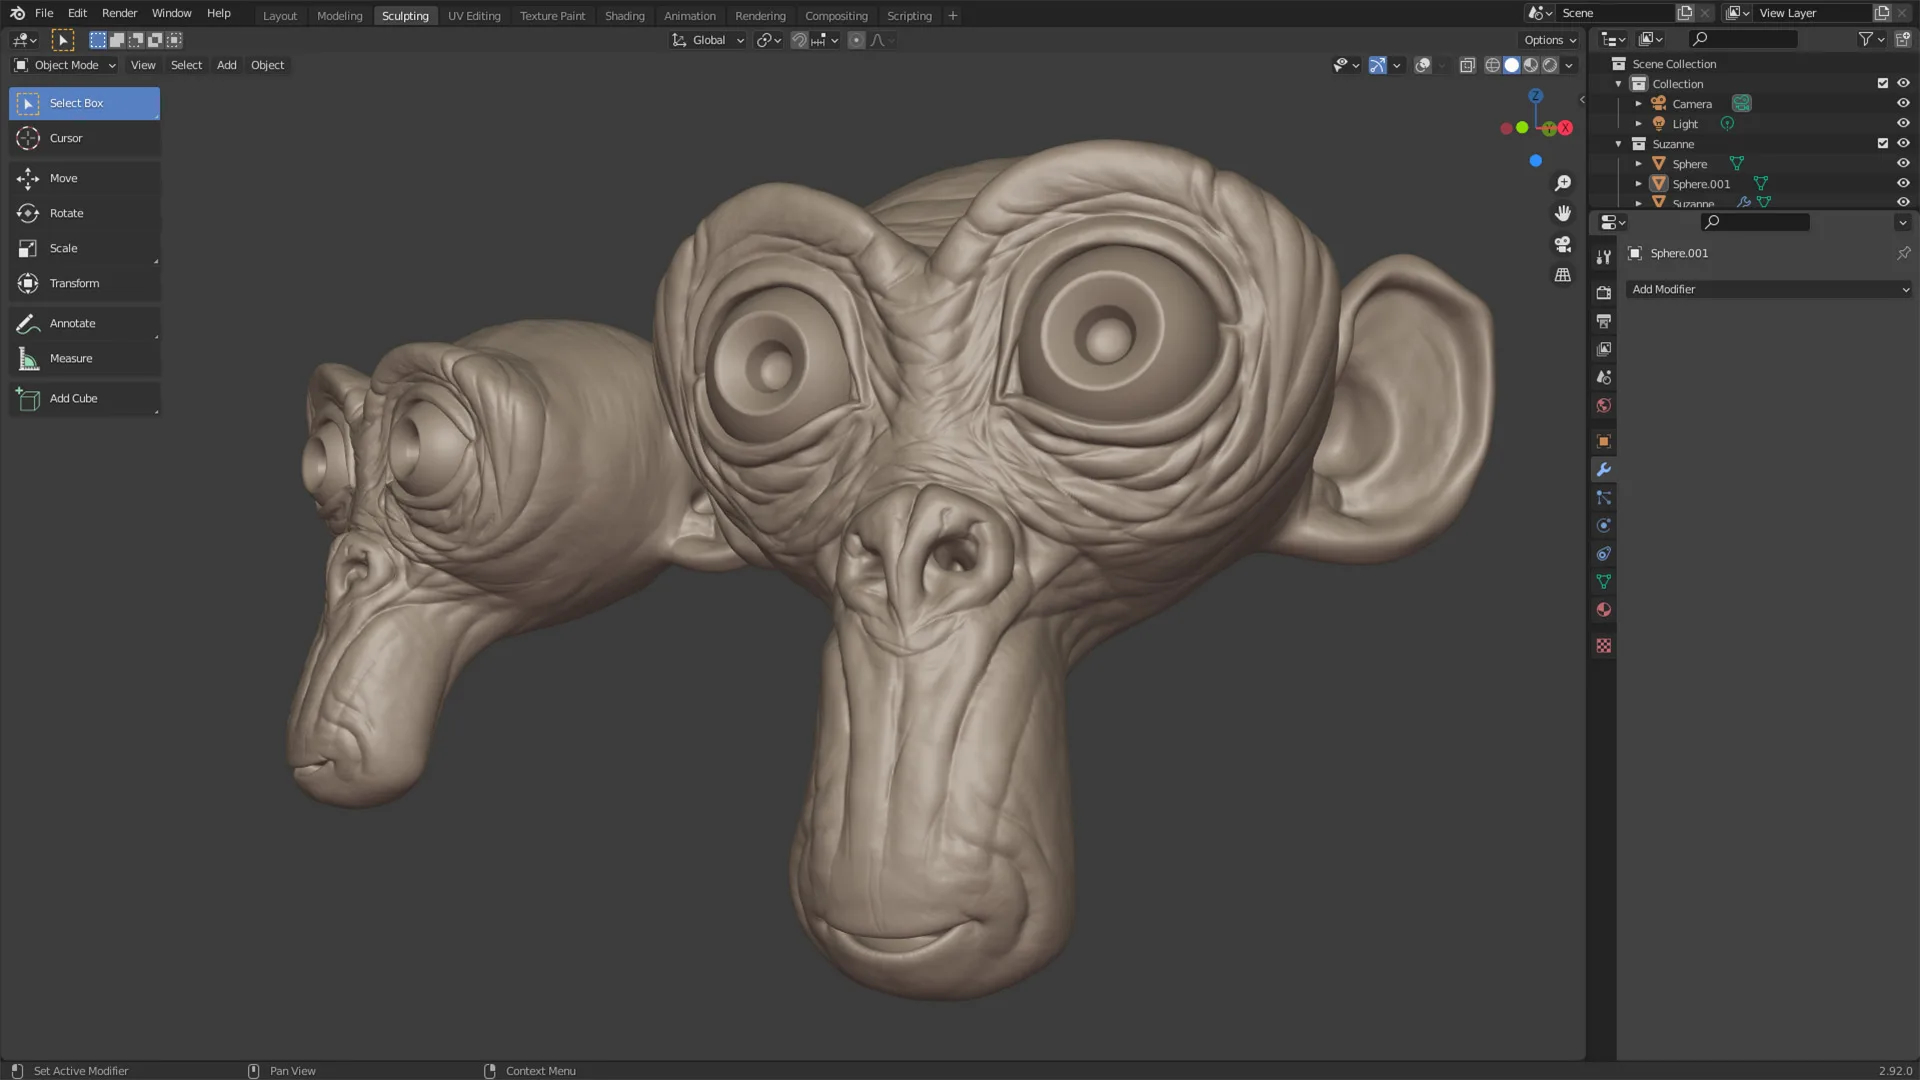The width and height of the screenshot is (1920, 1080).
Task: Open the Object Mode dropdown
Action: pos(66,65)
